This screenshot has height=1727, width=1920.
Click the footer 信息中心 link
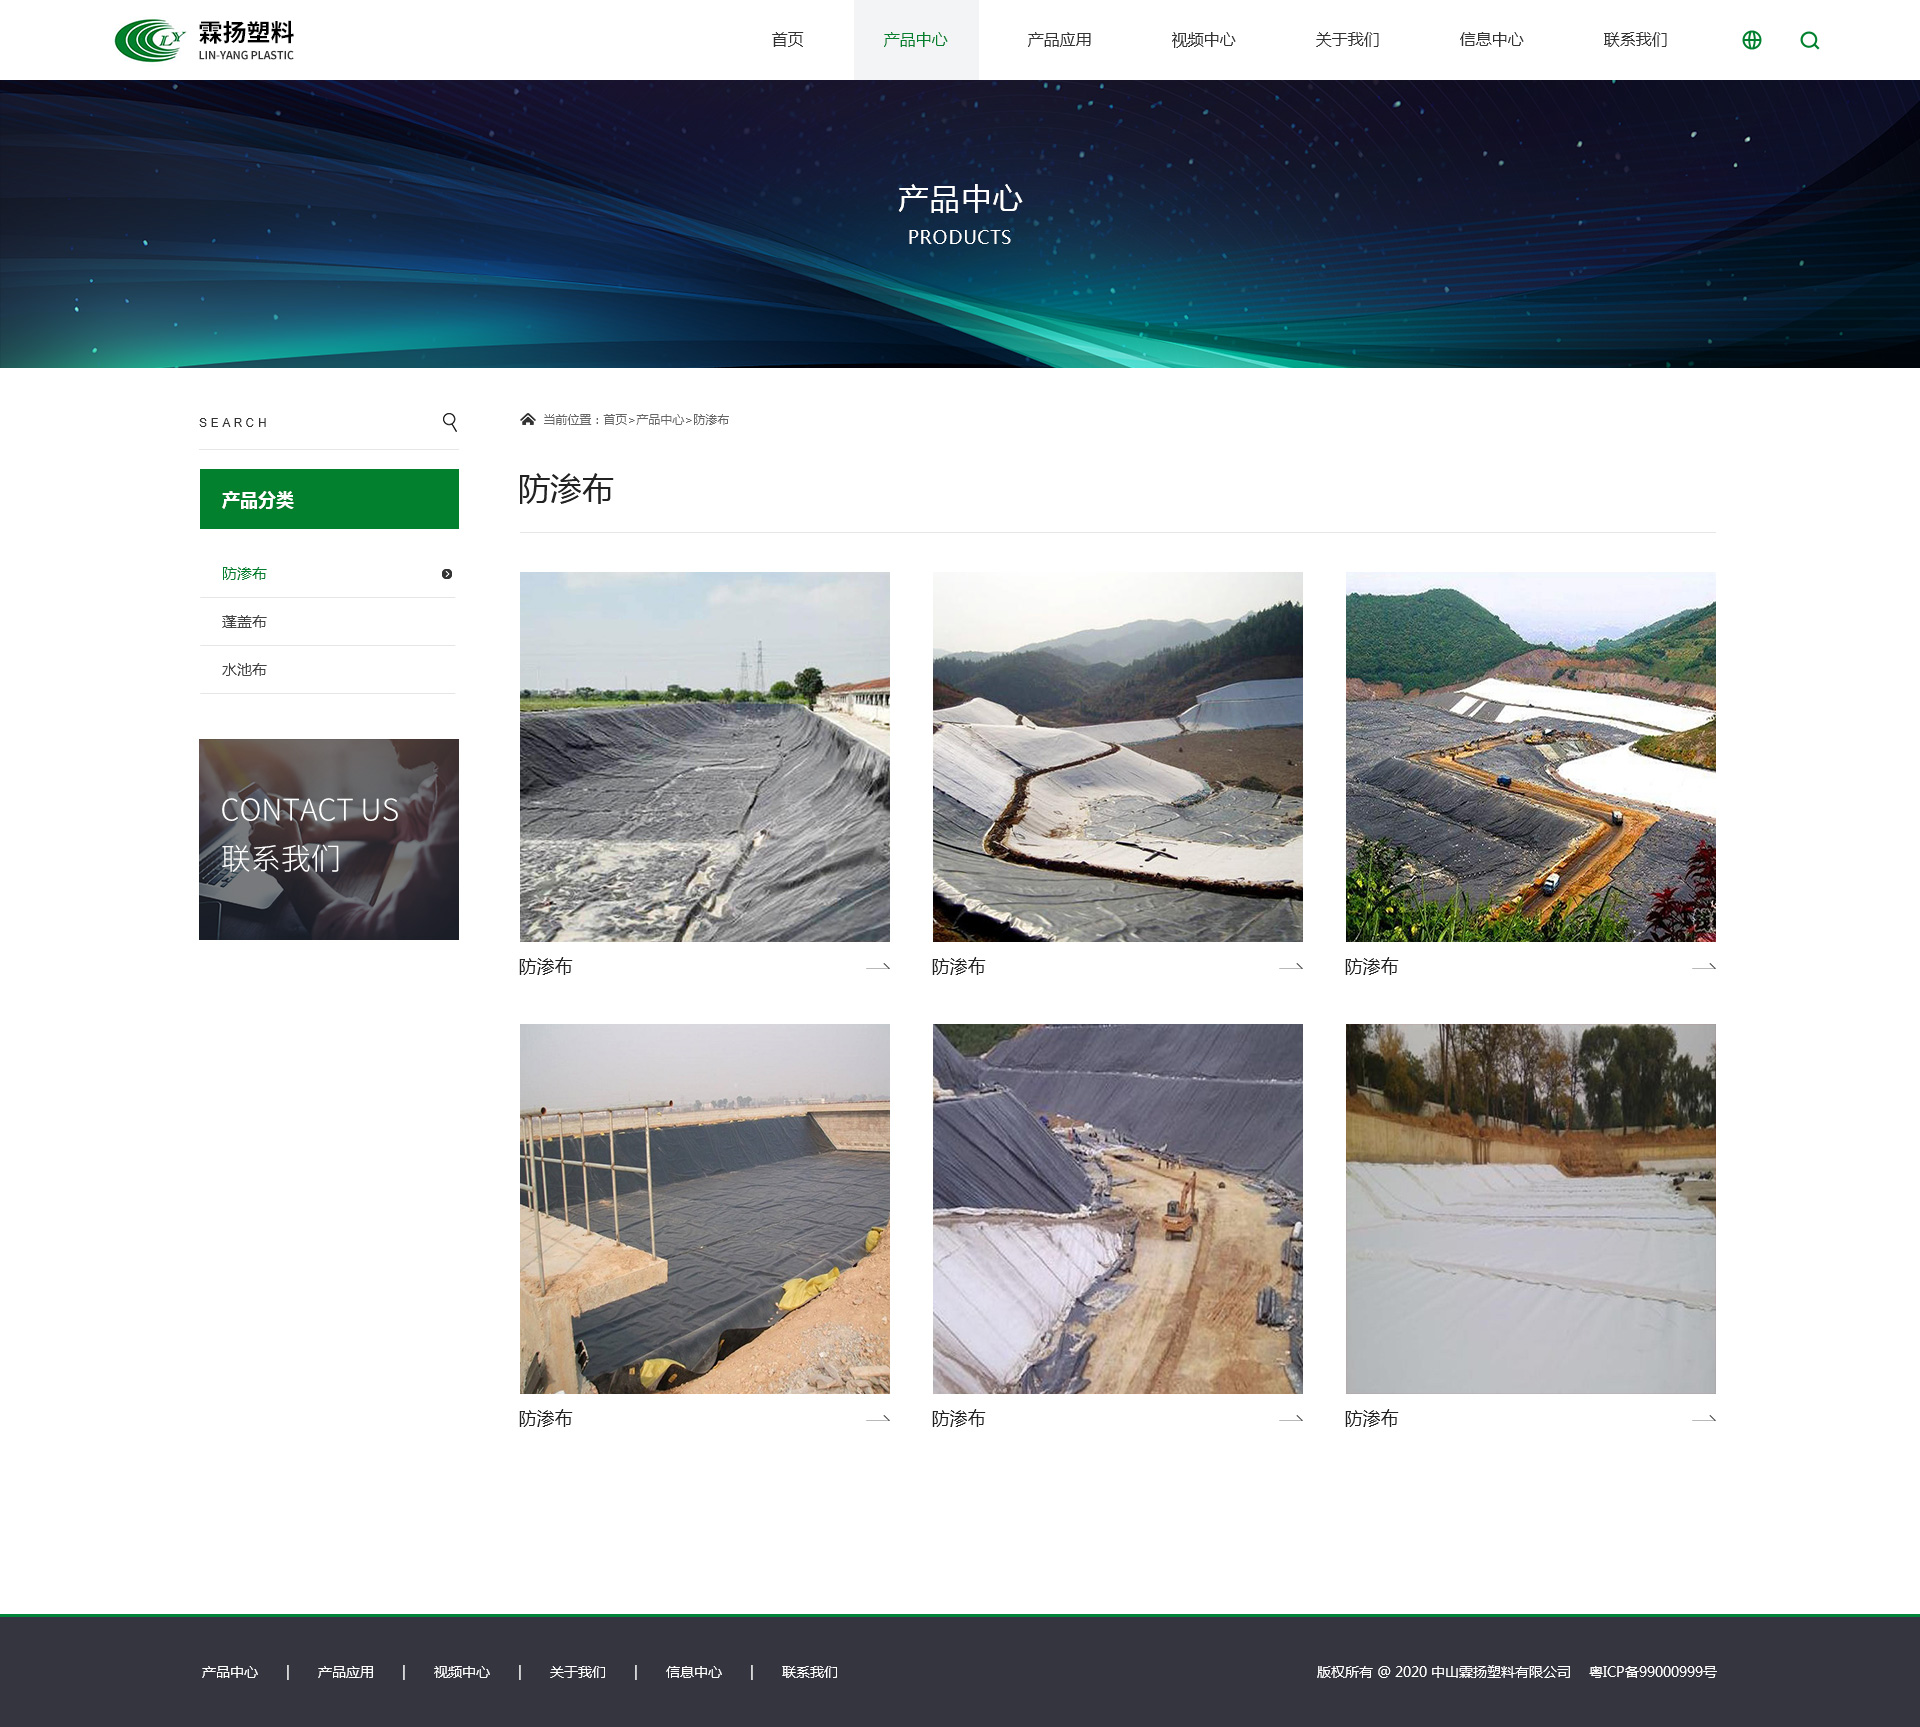click(x=693, y=1672)
